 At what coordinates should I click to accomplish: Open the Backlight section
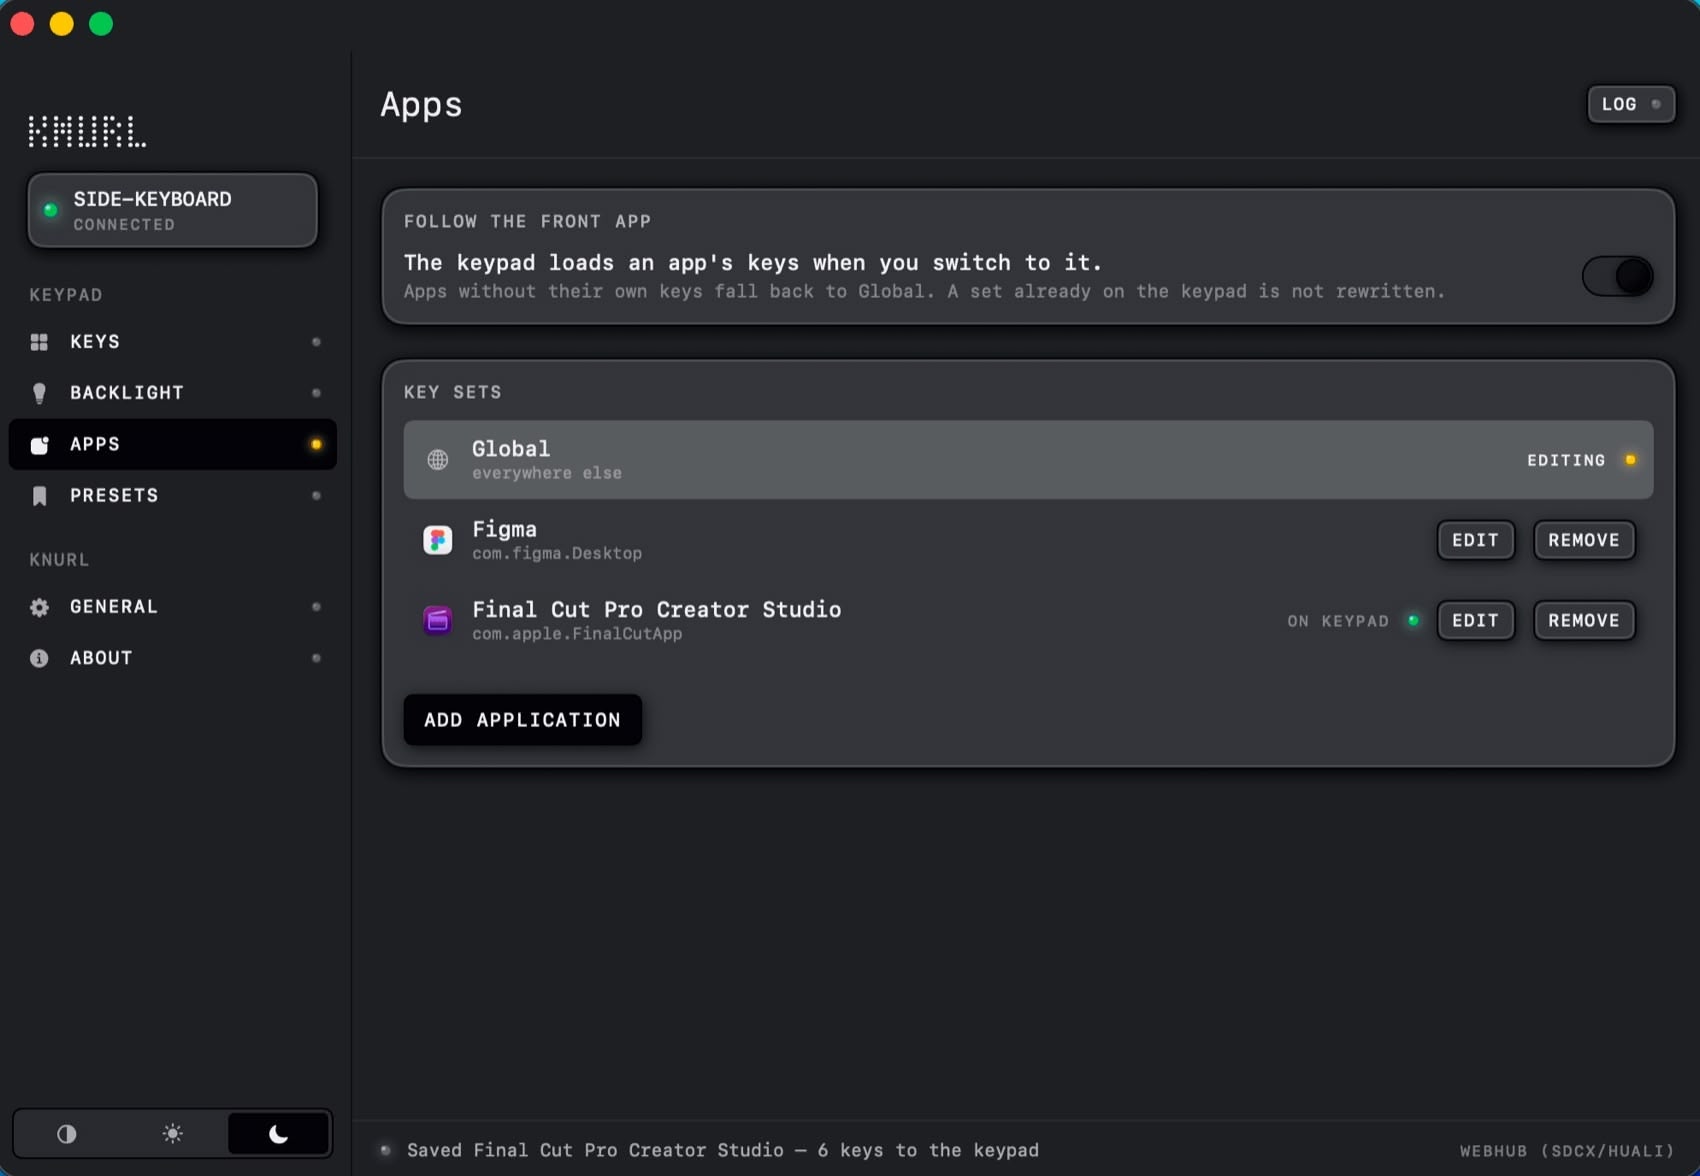point(173,393)
